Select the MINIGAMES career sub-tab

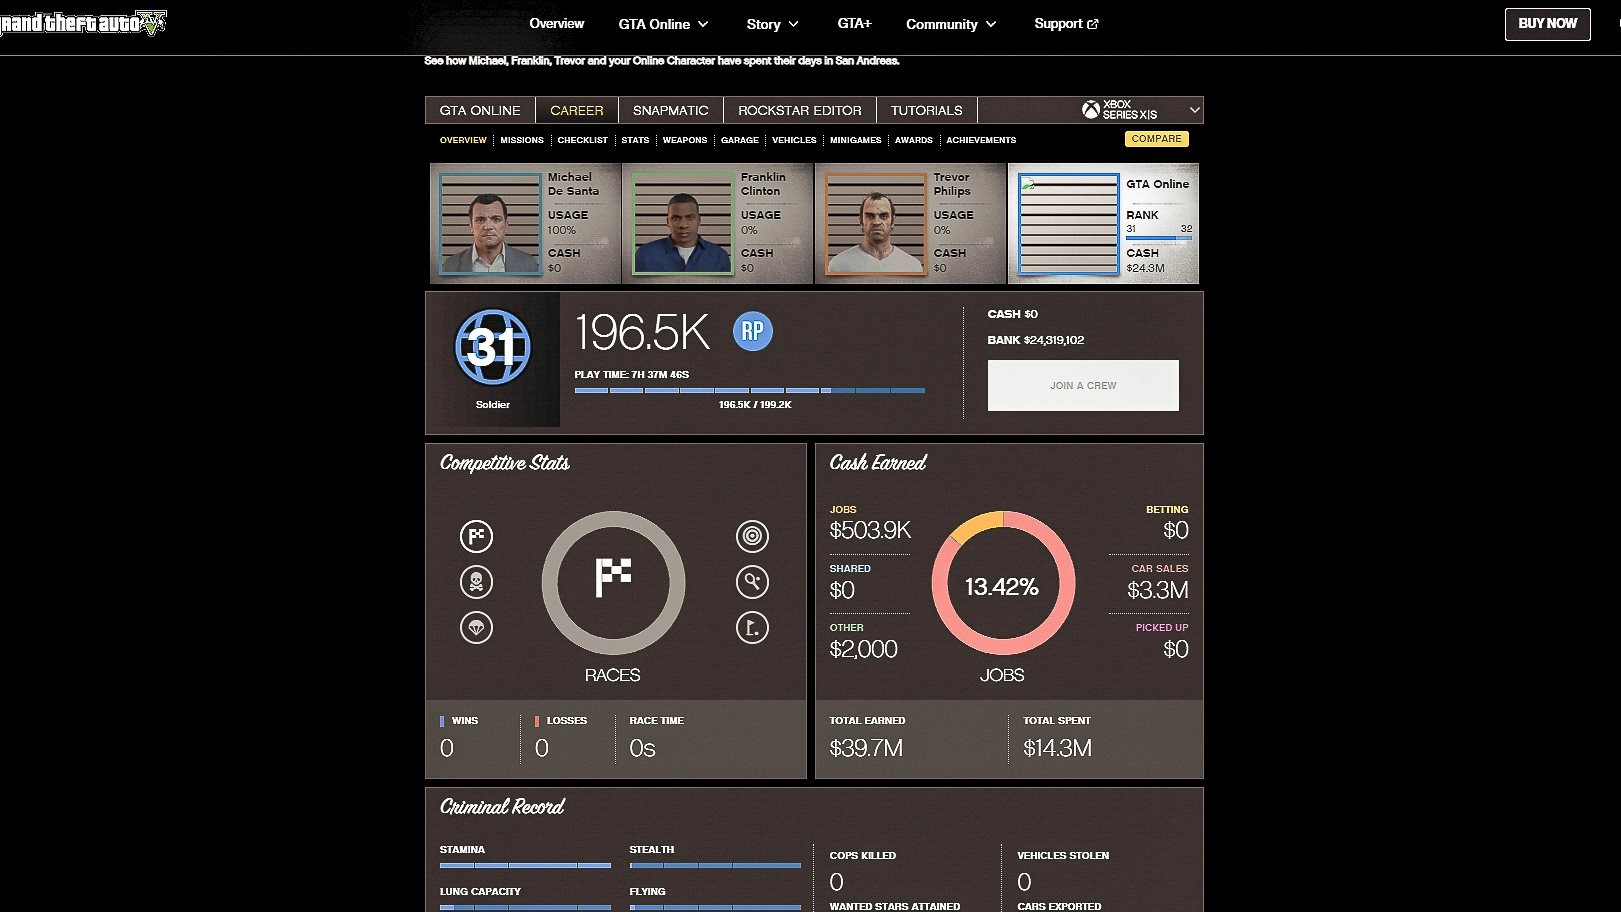pos(856,140)
